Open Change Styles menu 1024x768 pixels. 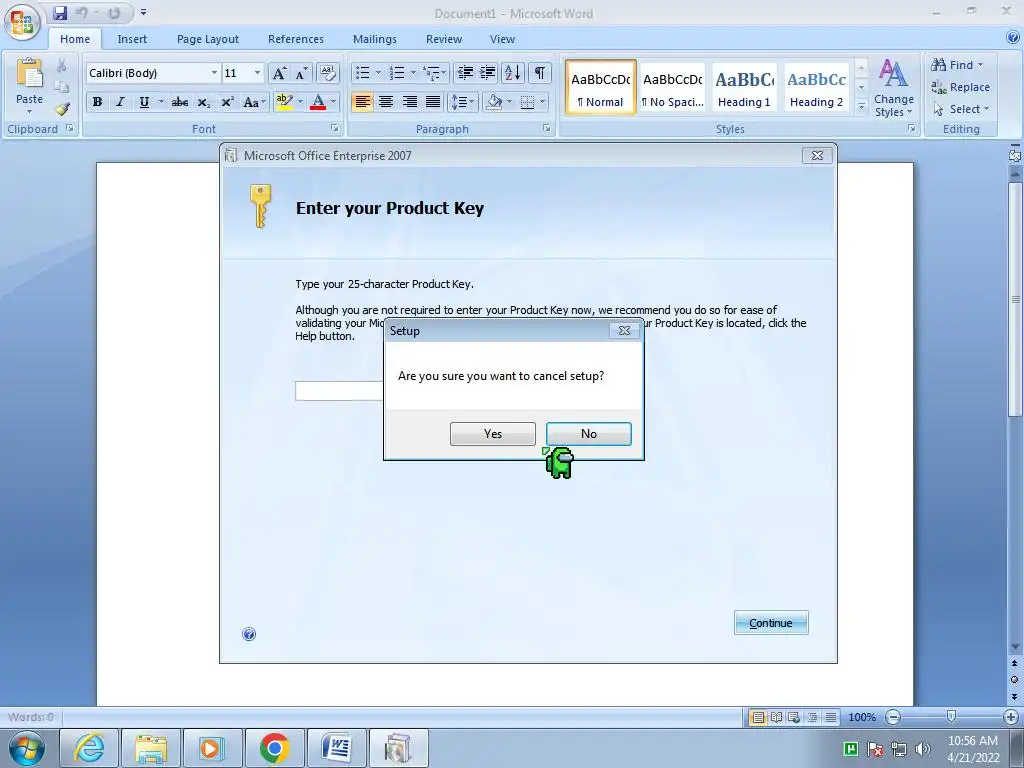click(893, 88)
